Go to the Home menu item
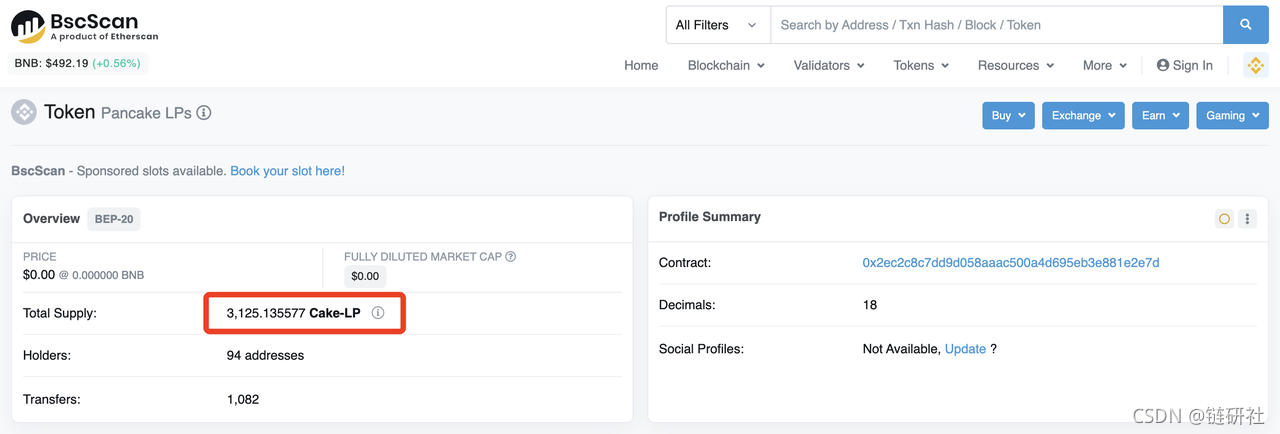 641,65
